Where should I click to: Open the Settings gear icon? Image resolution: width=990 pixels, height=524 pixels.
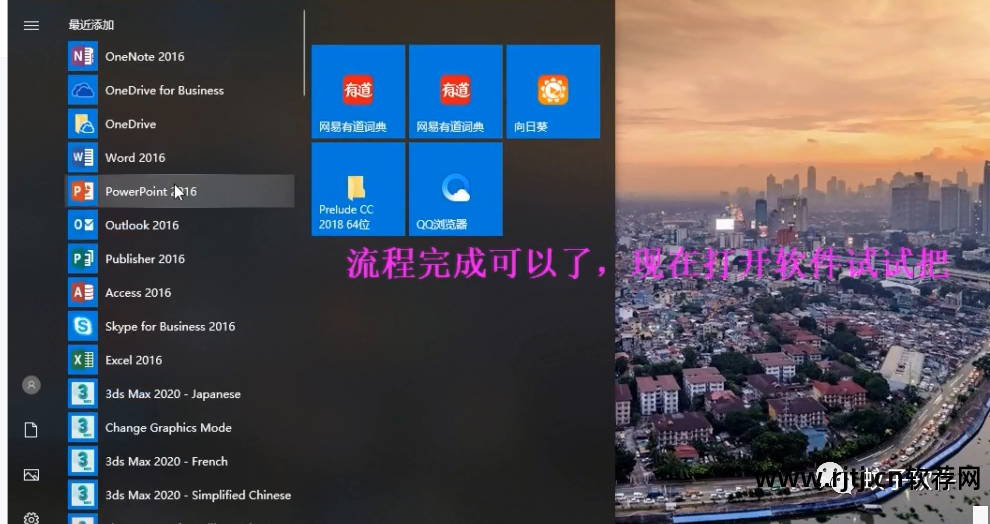(31, 518)
